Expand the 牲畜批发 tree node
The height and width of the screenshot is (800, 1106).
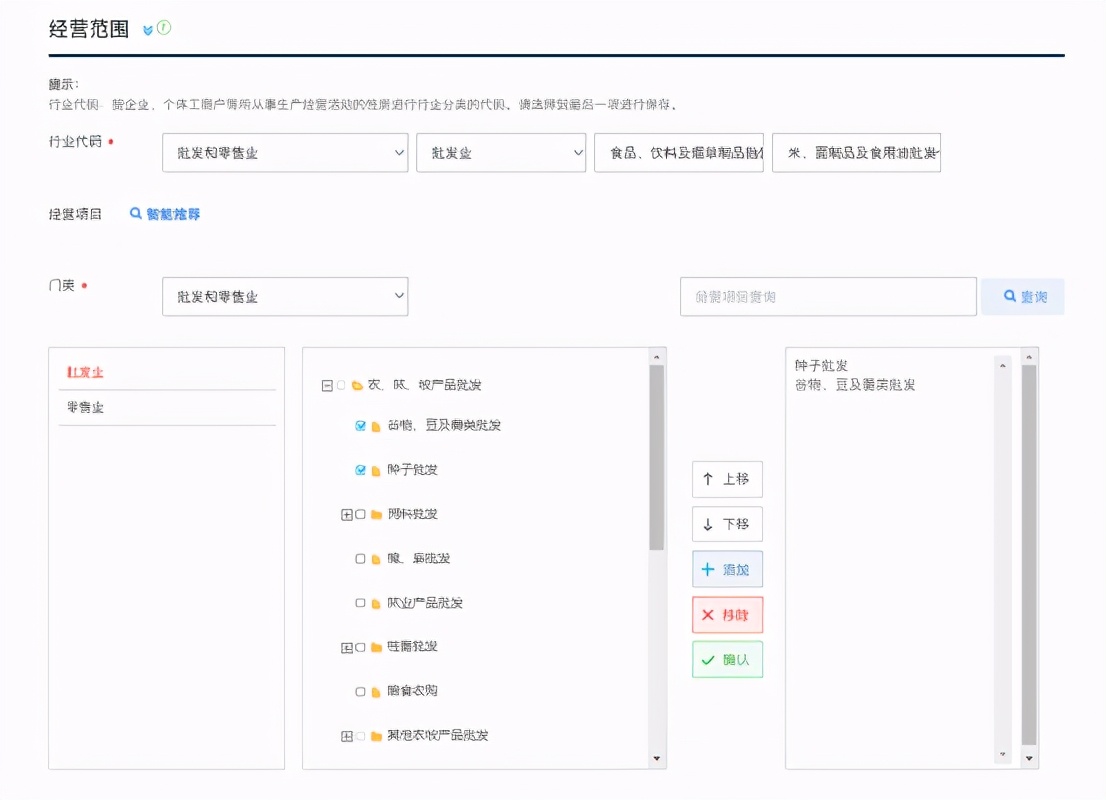coord(346,647)
